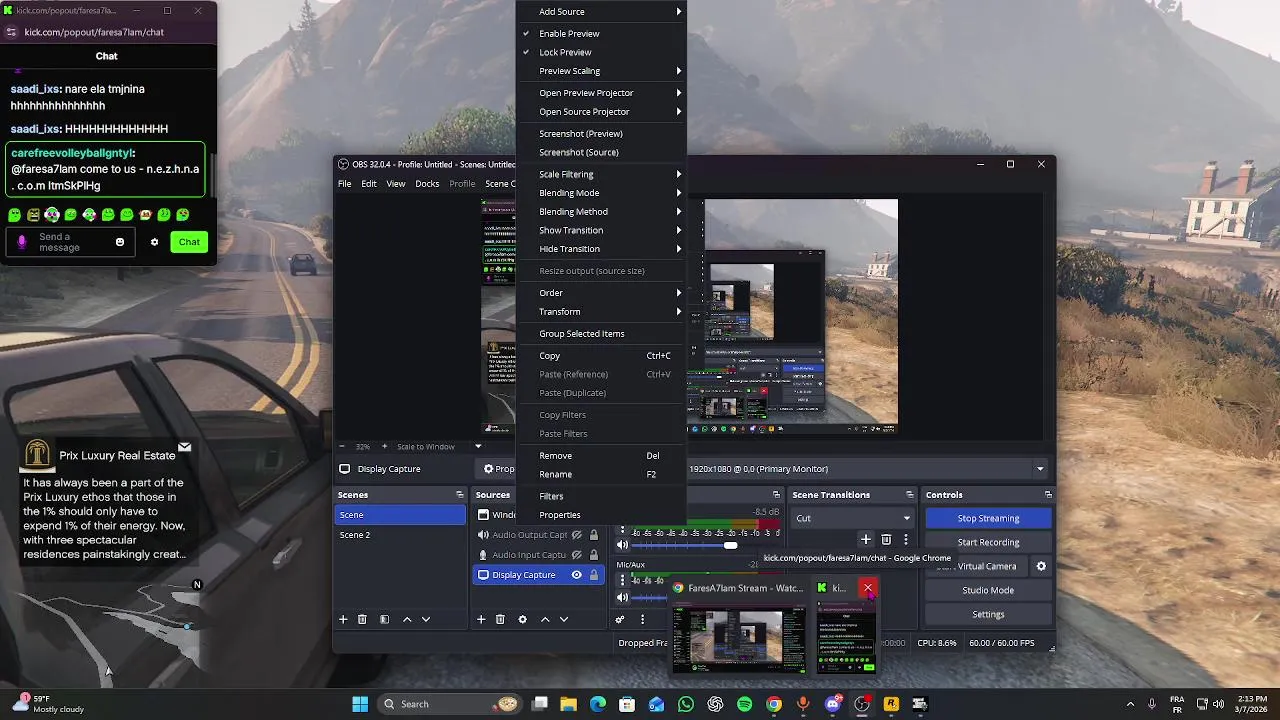This screenshot has width=1280, height=720.
Task: Open scene filters icon in Scenes toolbar
Action: click(384, 619)
